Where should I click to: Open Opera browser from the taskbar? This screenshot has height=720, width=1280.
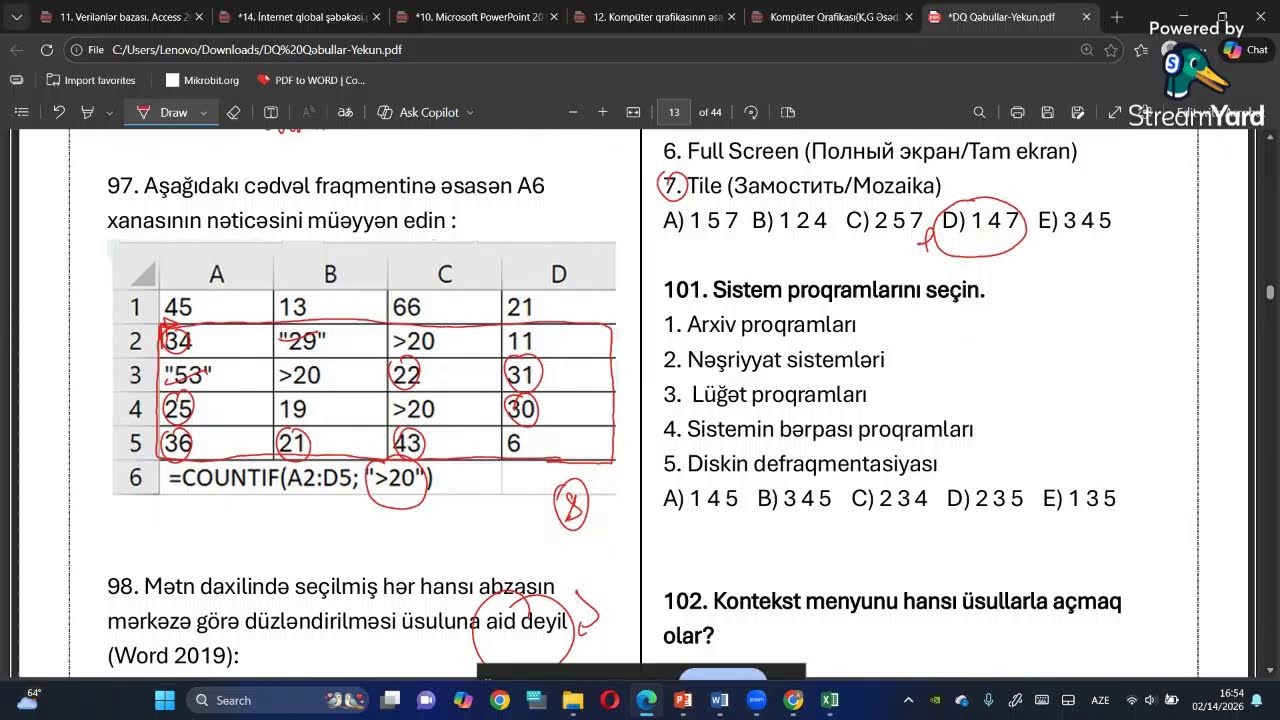click(610, 700)
